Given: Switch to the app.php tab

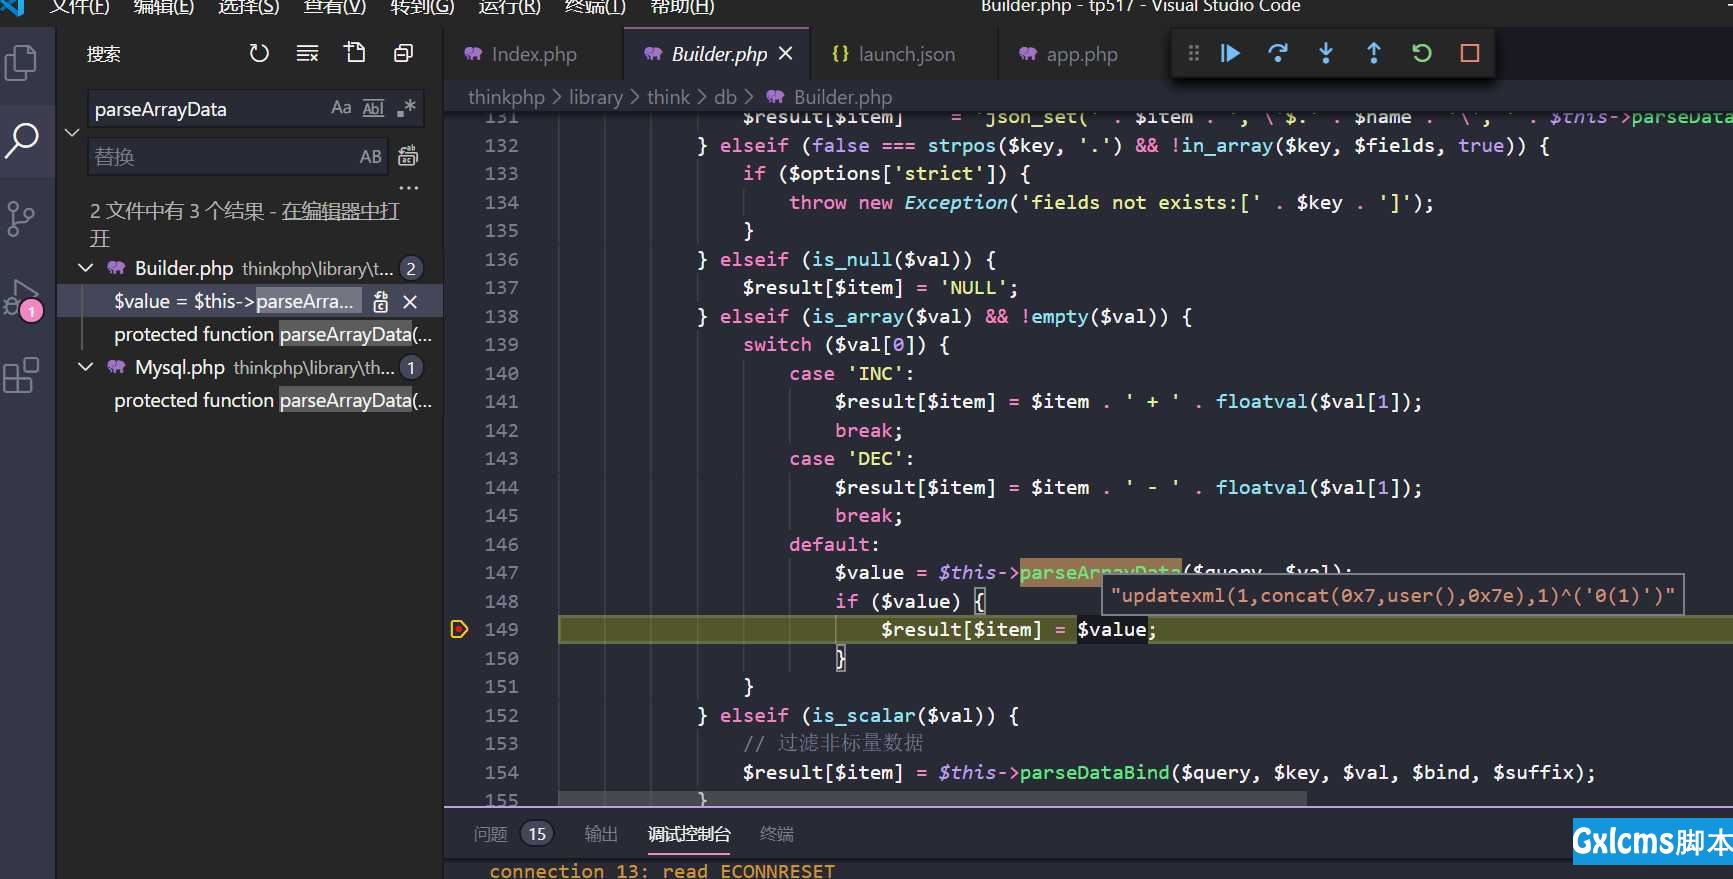Looking at the screenshot, I should tap(1081, 54).
